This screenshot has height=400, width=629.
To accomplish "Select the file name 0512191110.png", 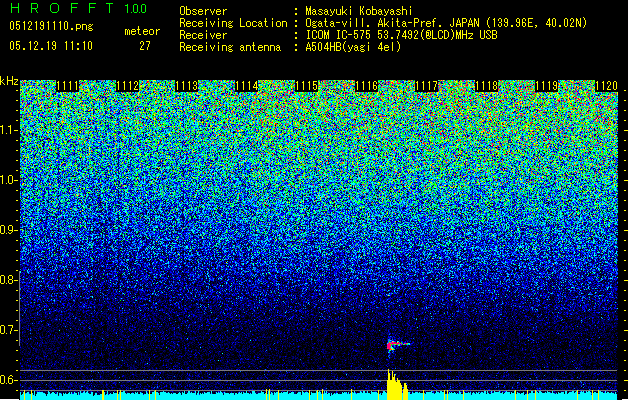I will click(51, 26).
